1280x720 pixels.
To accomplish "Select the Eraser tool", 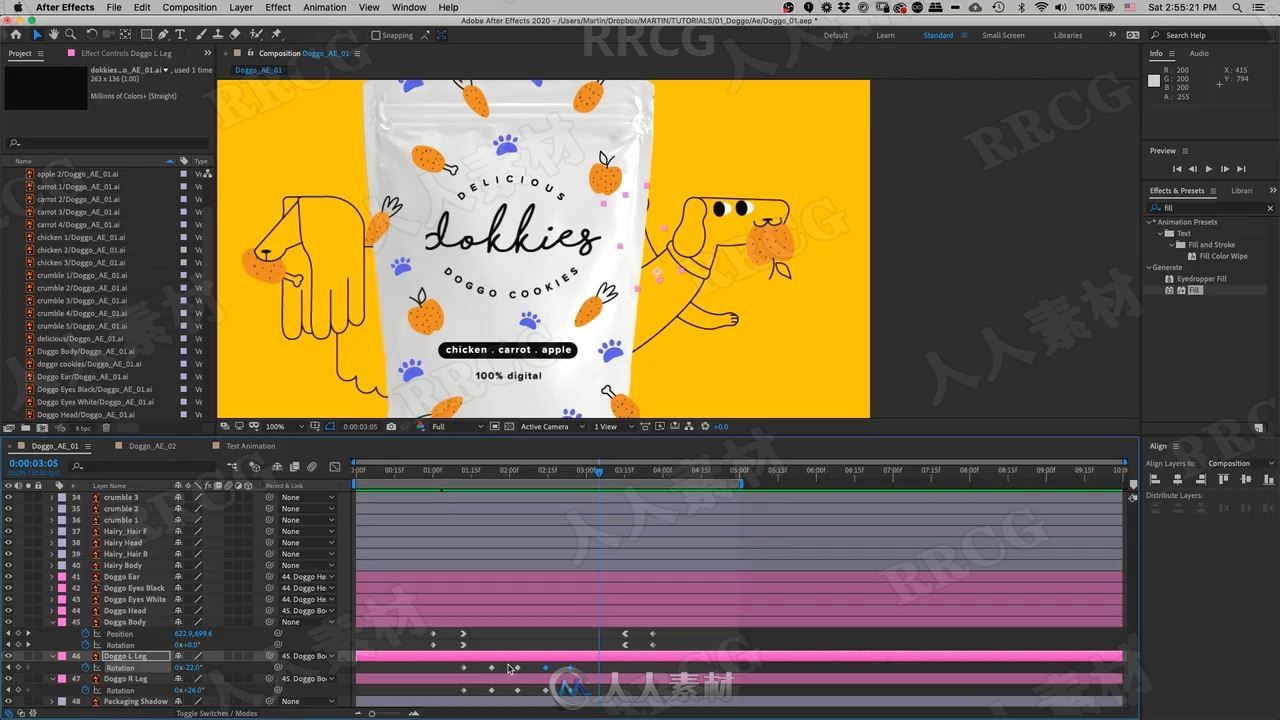I will pos(234,34).
